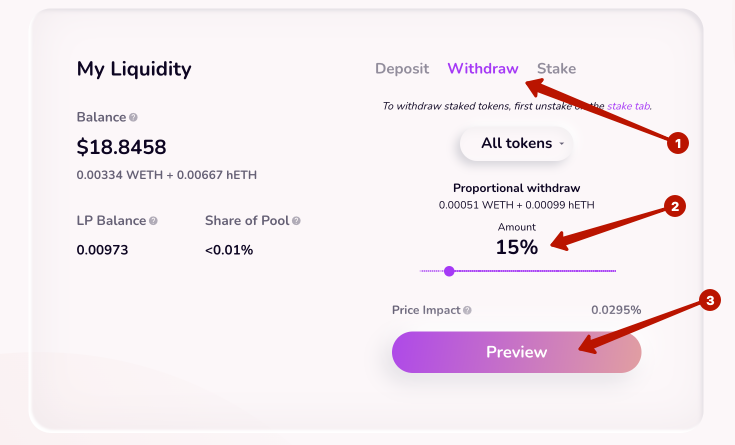
Task: Click the $18.8458 balance figure
Action: (121, 147)
